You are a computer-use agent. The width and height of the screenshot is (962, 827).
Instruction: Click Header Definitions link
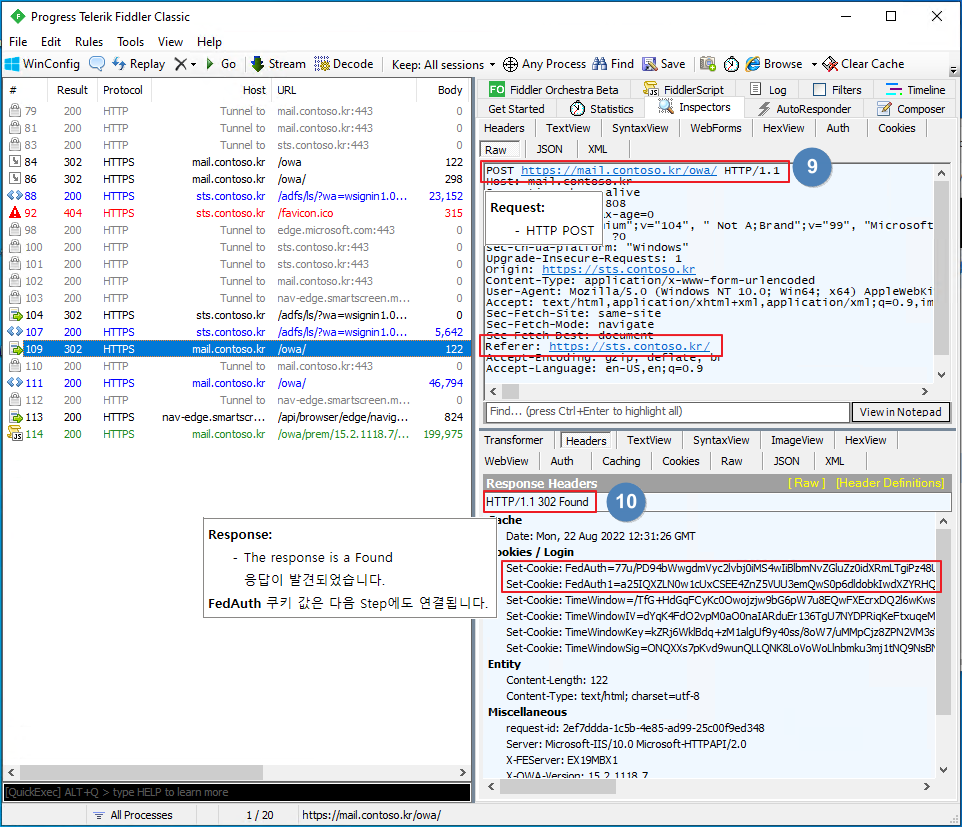[x=890, y=483]
